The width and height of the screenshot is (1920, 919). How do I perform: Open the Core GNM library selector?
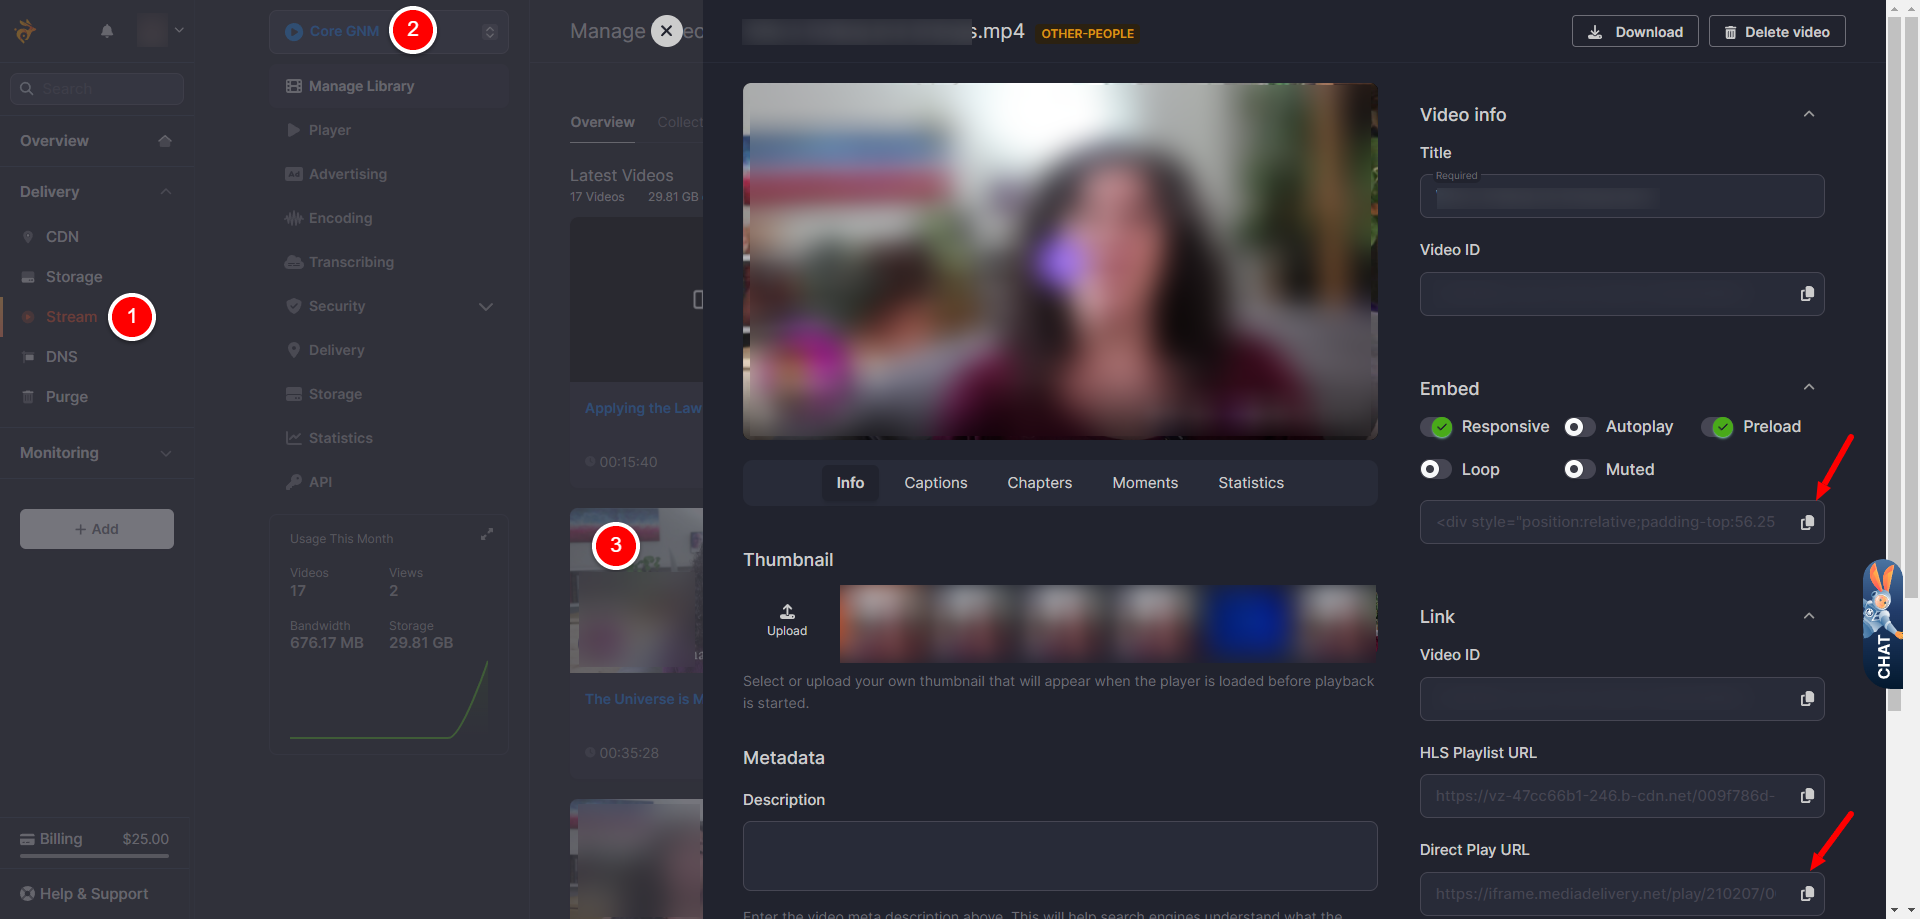click(x=389, y=32)
